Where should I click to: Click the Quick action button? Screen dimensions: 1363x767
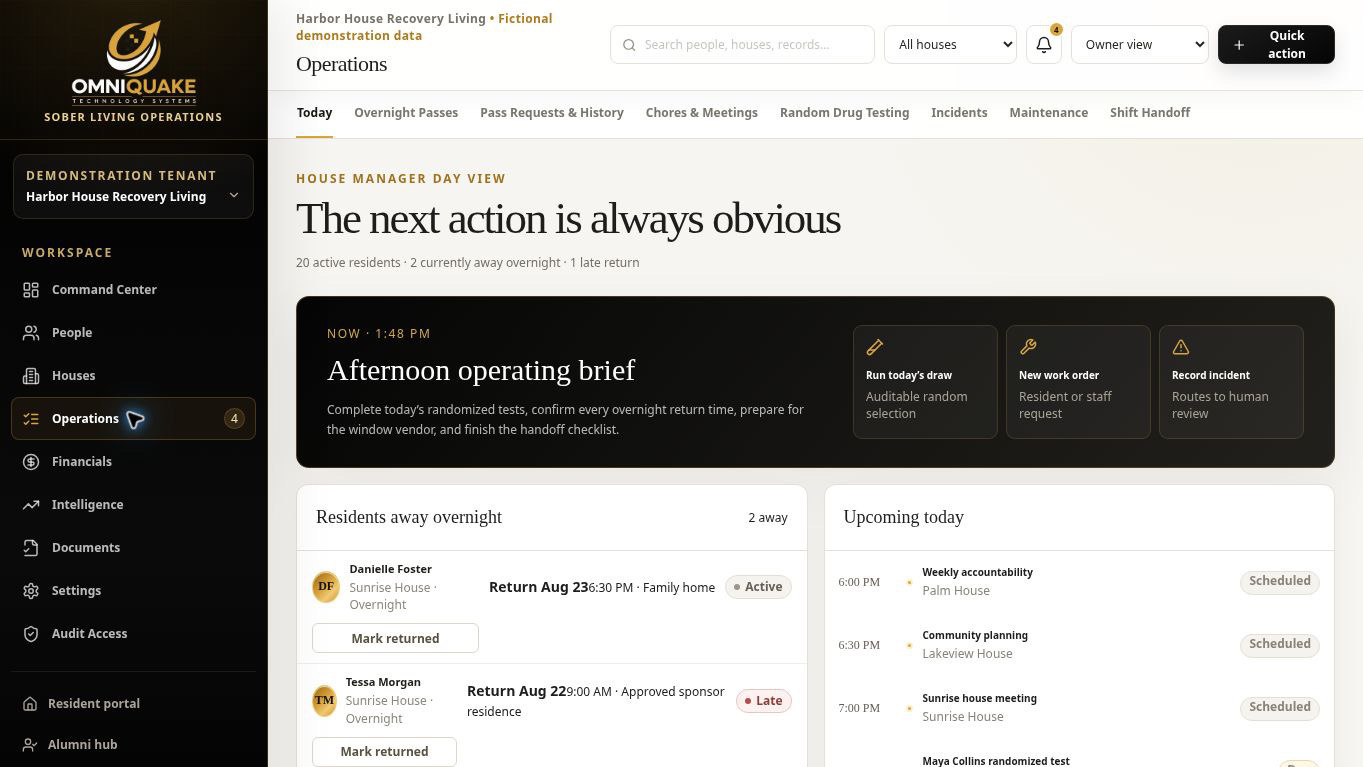[x=1276, y=45]
